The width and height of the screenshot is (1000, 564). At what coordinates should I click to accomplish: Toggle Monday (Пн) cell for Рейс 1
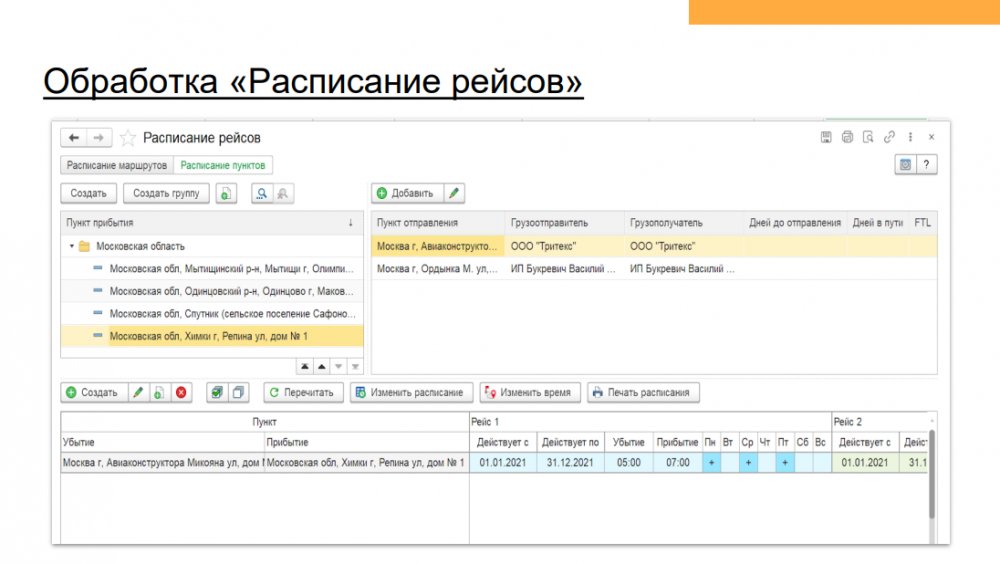pos(711,463)
